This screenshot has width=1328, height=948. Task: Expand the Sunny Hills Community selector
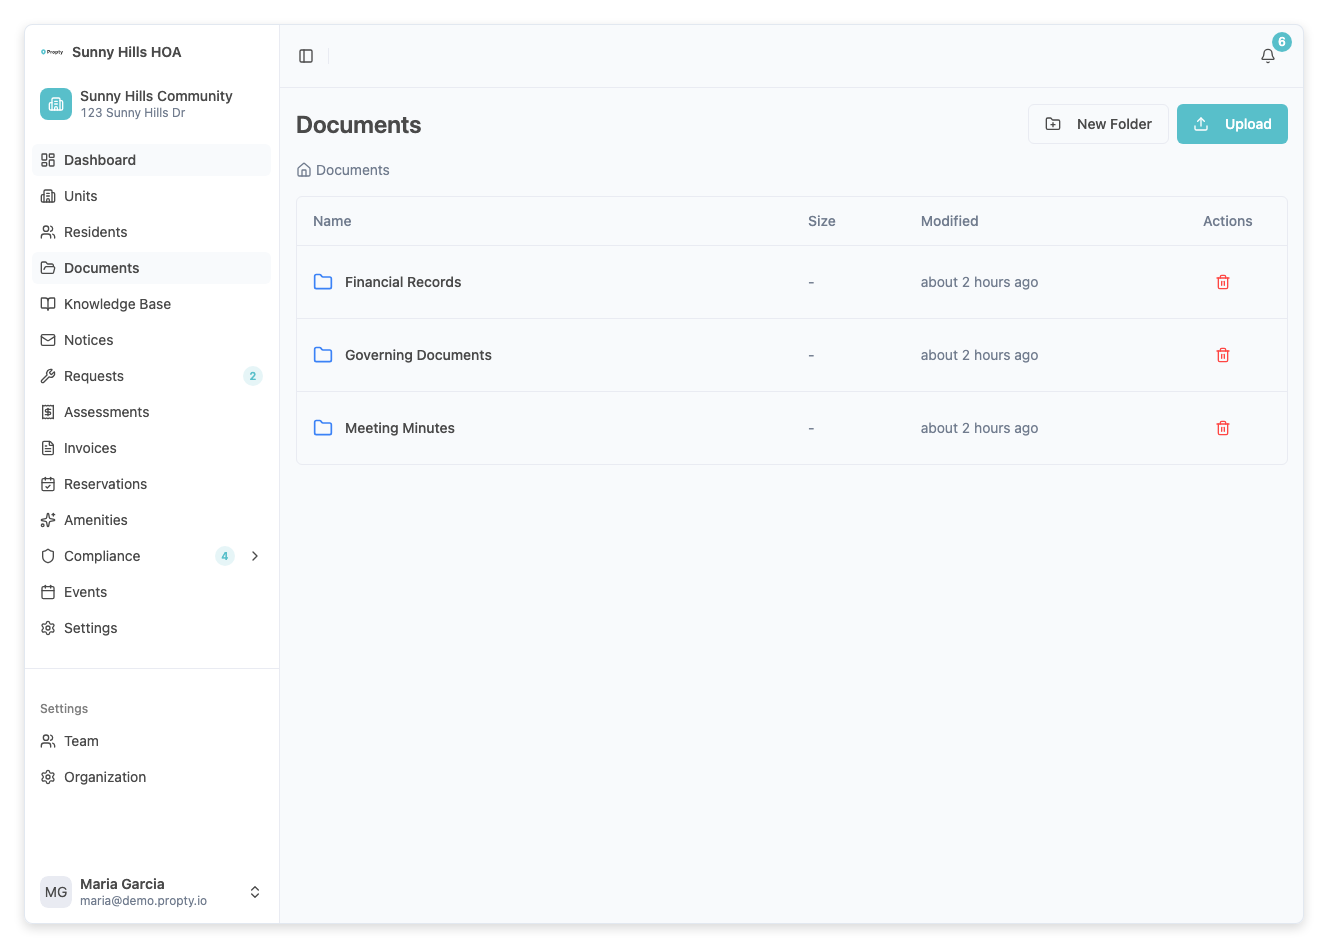click(150, 103)
